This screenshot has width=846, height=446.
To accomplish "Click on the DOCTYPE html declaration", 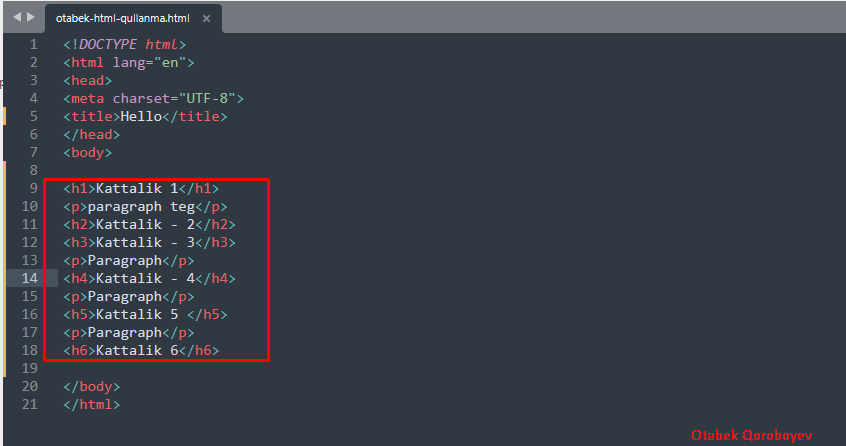I will 125,44.
